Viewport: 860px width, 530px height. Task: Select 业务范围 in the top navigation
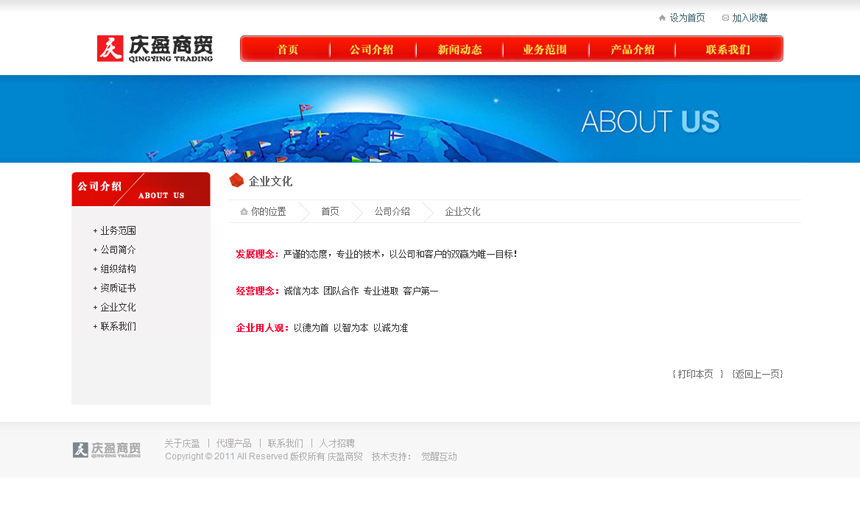[x=545, y=49]
